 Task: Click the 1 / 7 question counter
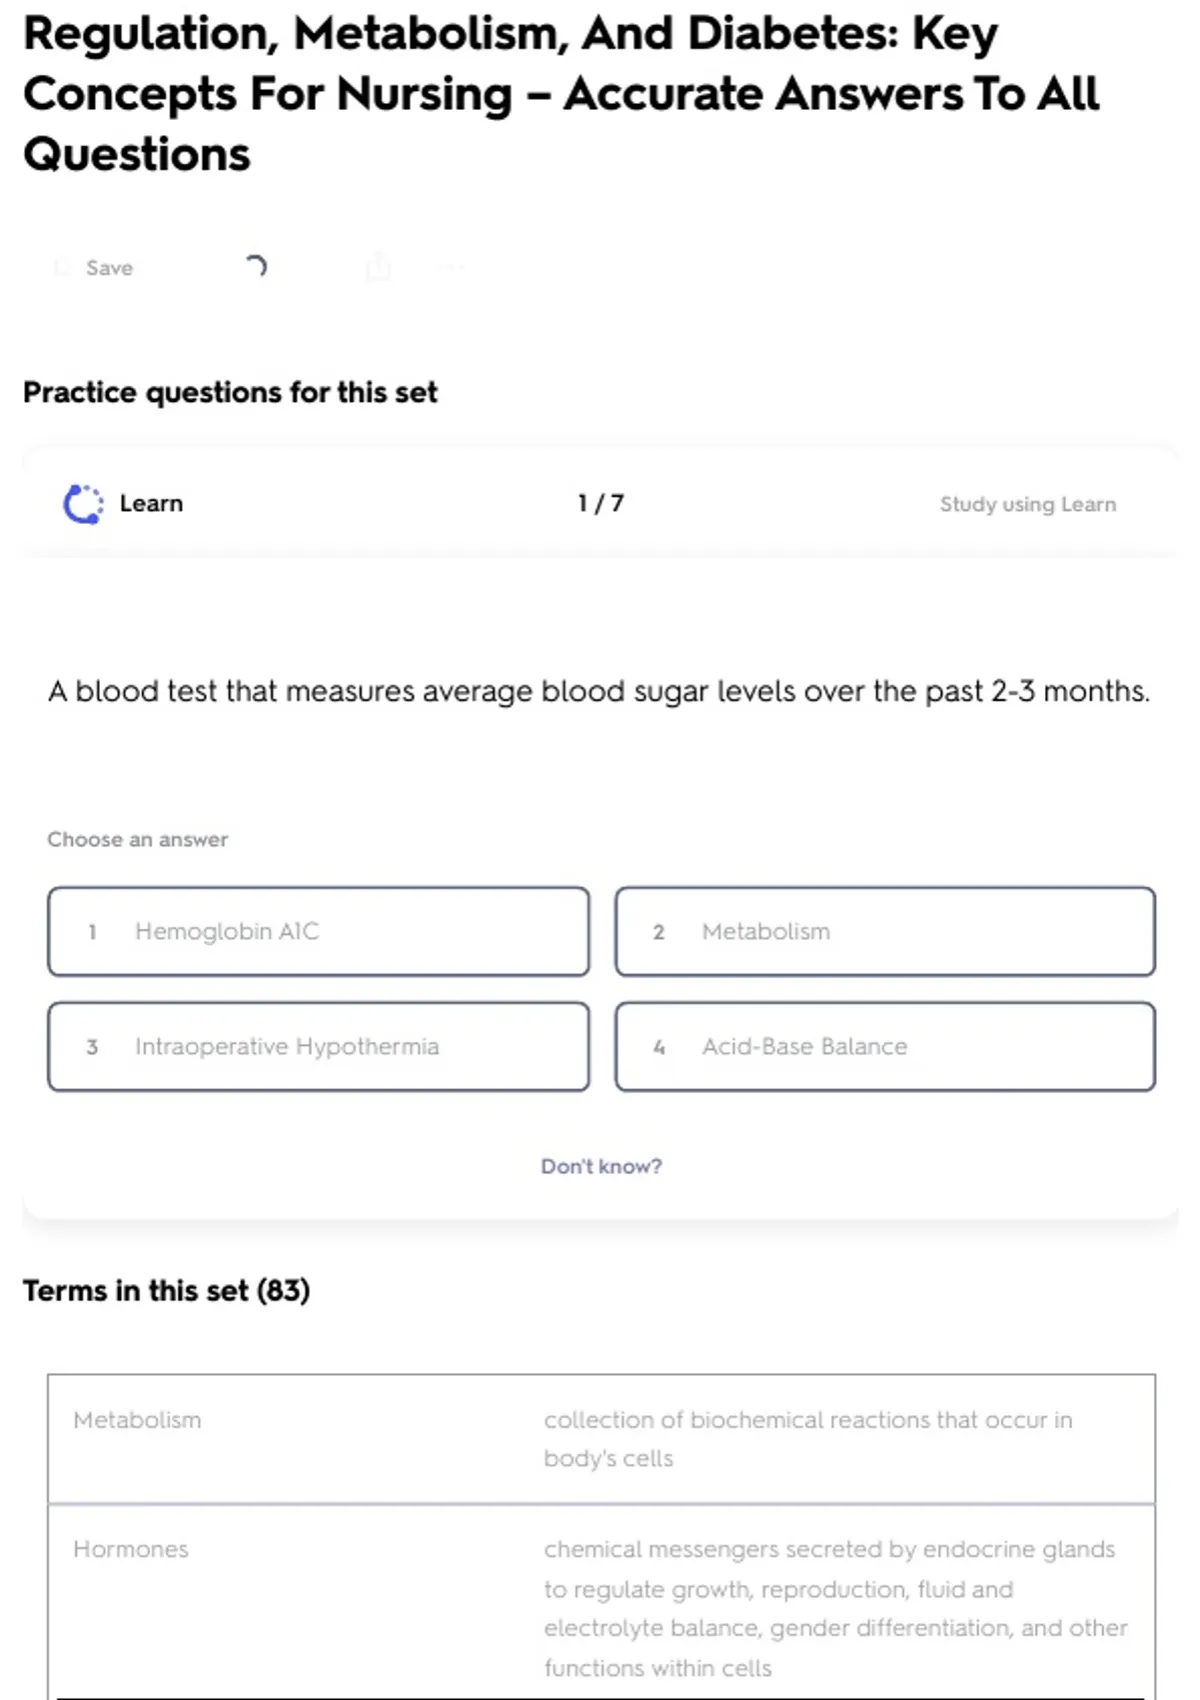coord(601,504)
